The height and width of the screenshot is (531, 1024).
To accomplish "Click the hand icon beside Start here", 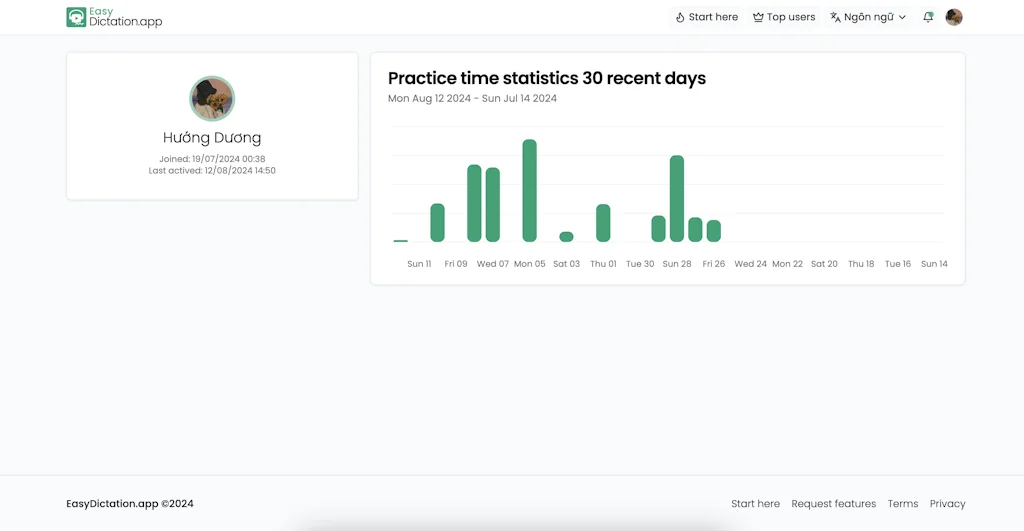I will coord(680,17).
